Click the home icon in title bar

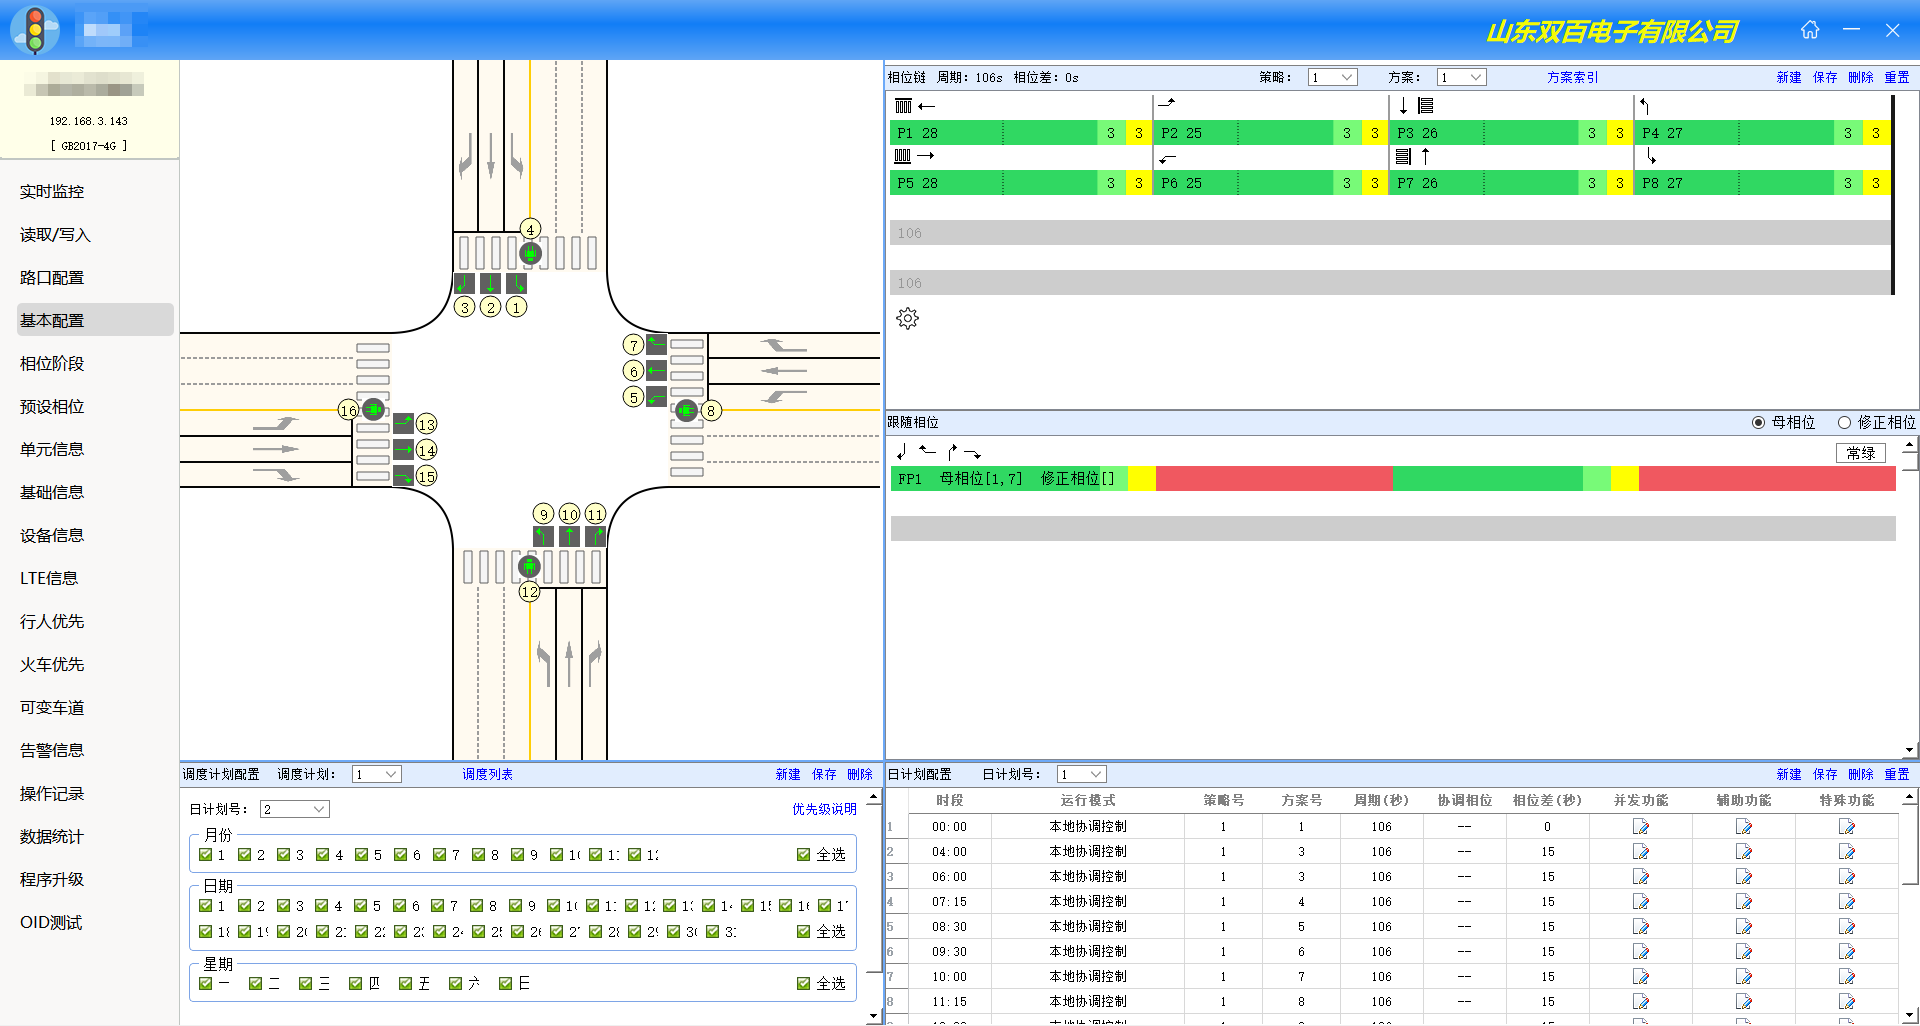tap(1810, 30)
